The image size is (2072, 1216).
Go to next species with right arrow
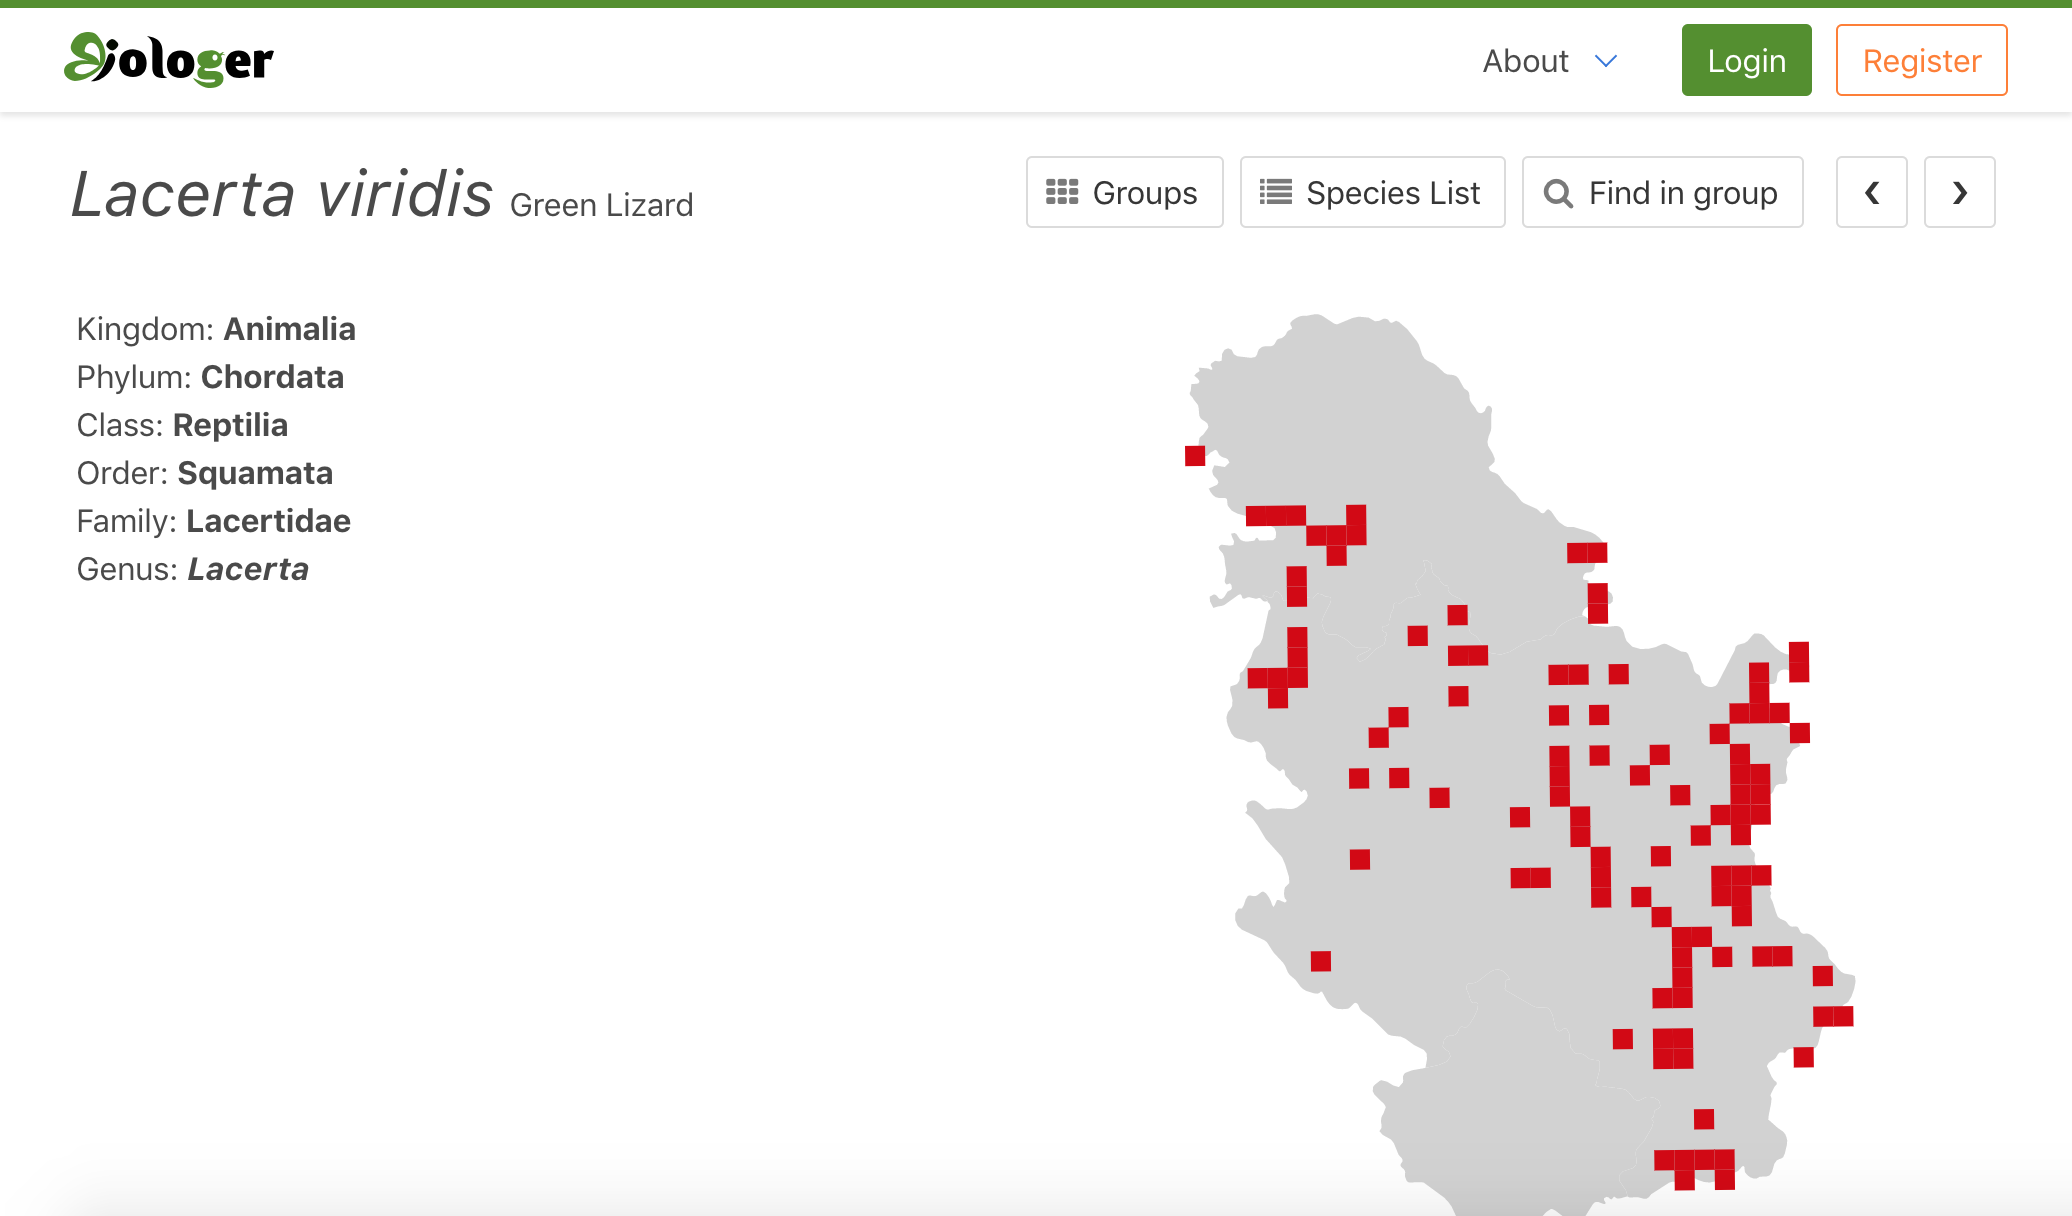pos(1959,192)
